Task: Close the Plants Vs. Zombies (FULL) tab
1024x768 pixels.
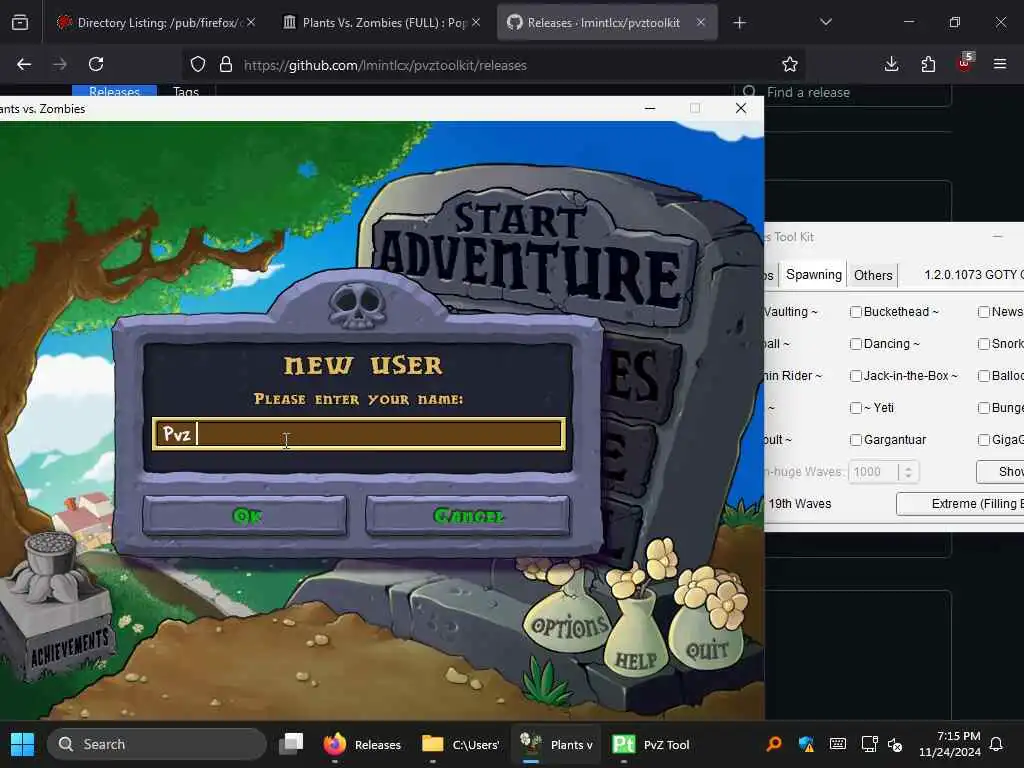Action: click(x=476, y=22)
